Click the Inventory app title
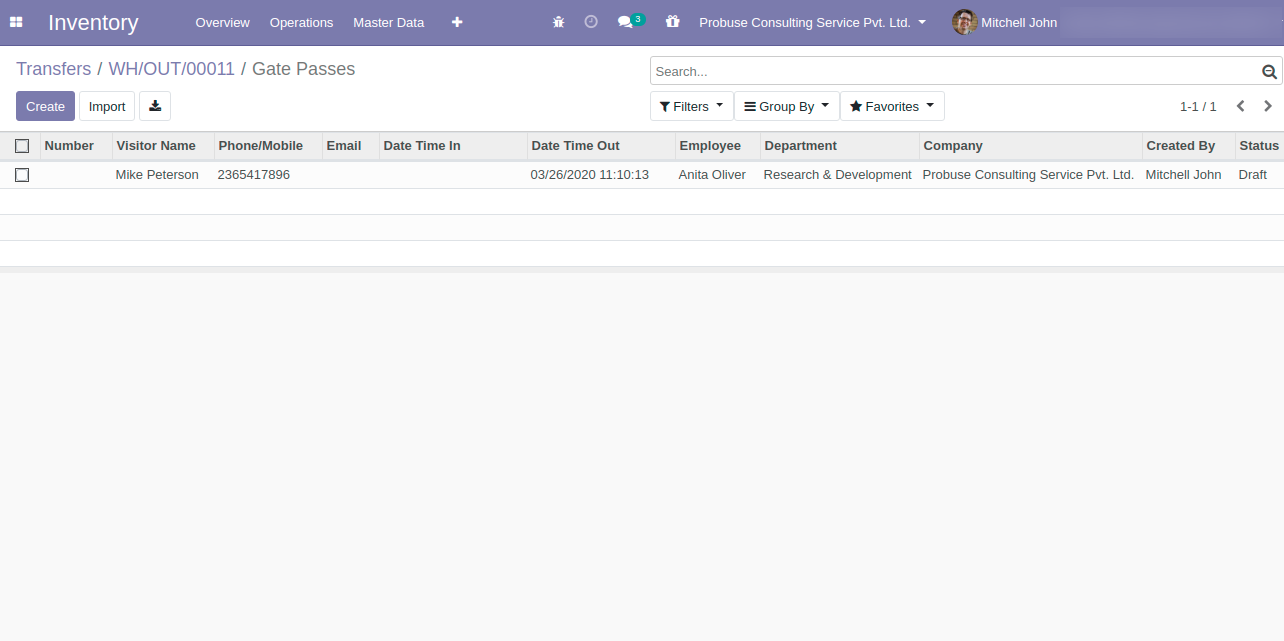Screen dimensions: 1284x641 tap(93, 22)
